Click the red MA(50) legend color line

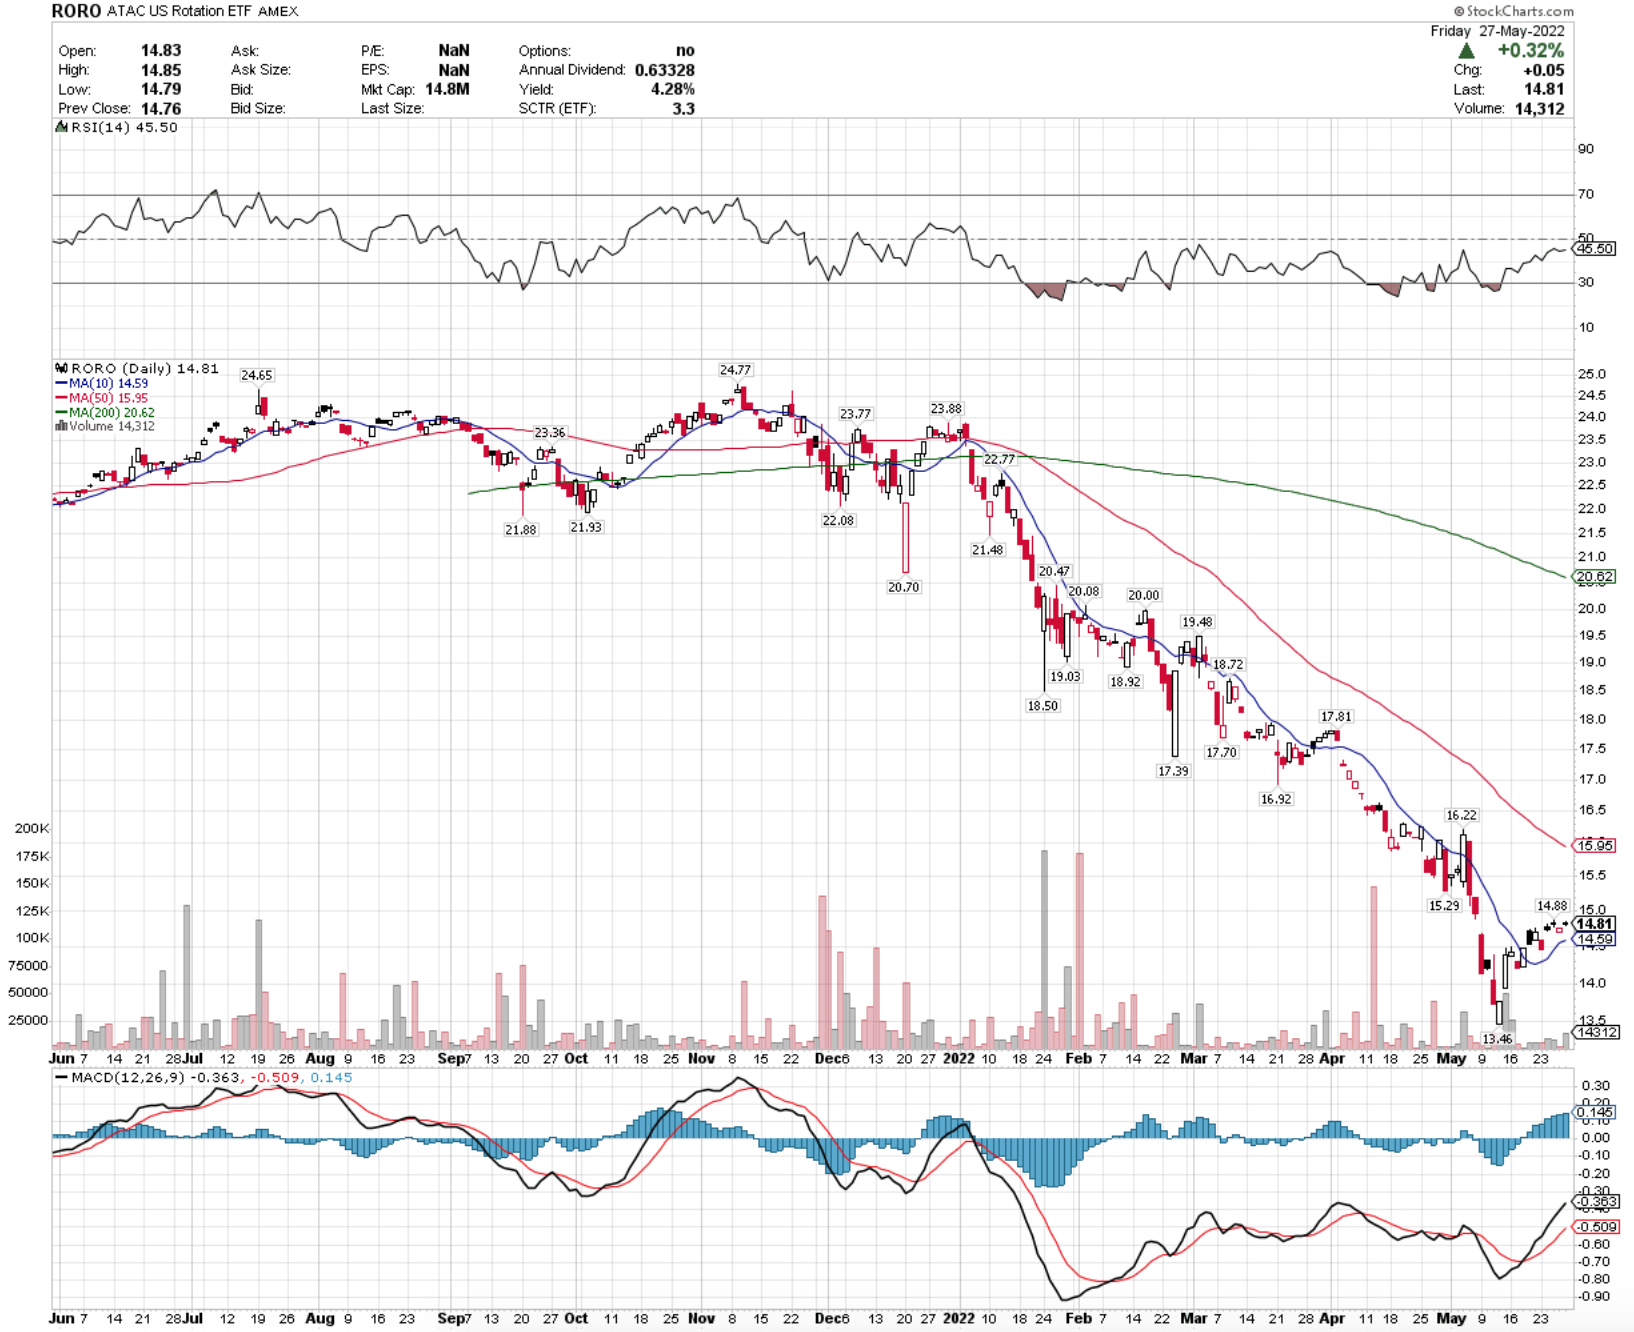point(61,398)
